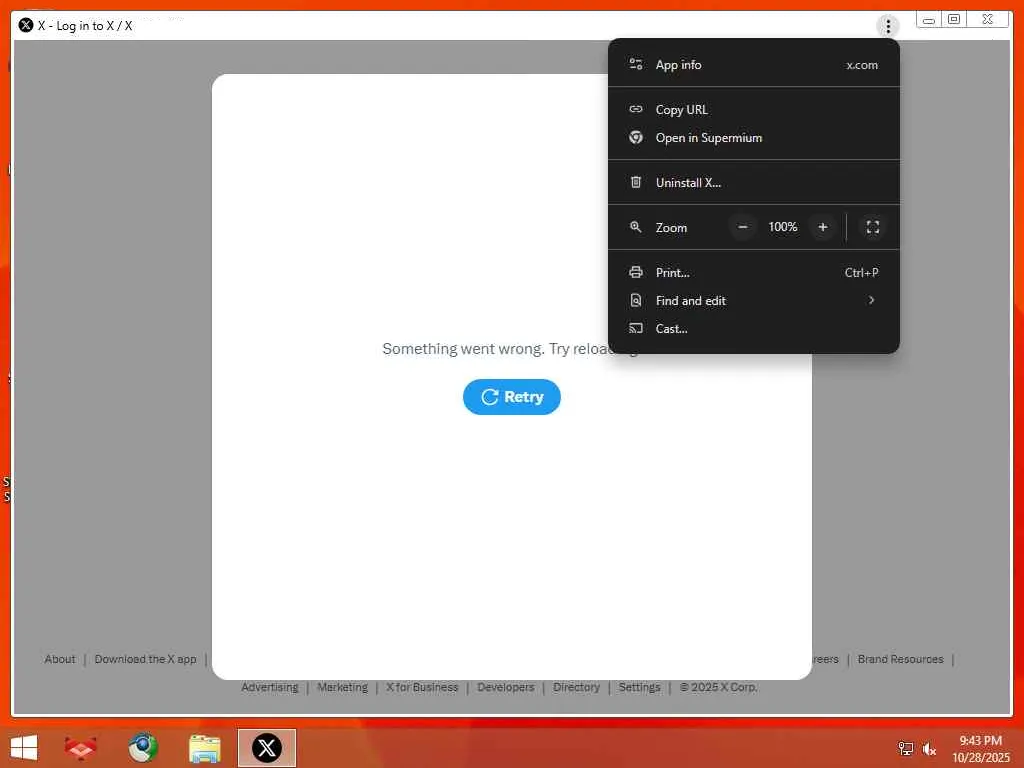Click the X app taskbar icon

[266, 748]
